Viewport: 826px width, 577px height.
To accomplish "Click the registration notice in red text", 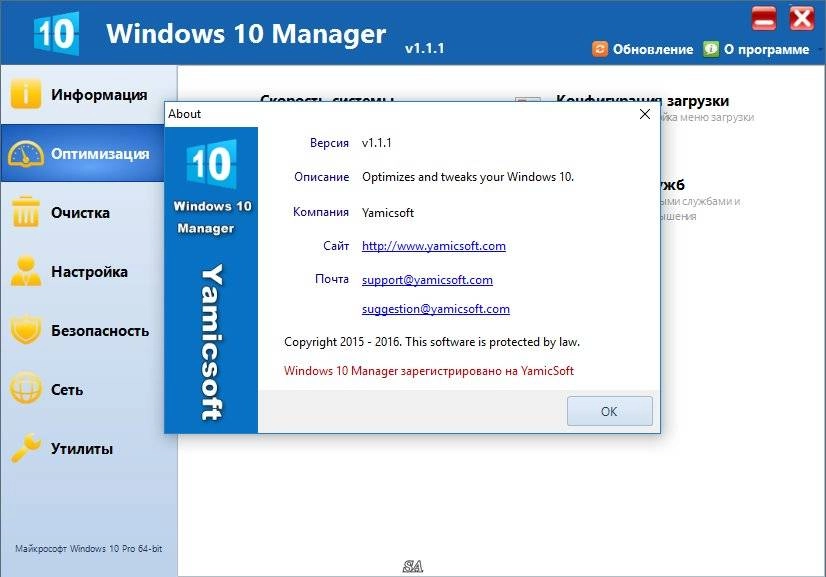I will click(x=428, y=371).
